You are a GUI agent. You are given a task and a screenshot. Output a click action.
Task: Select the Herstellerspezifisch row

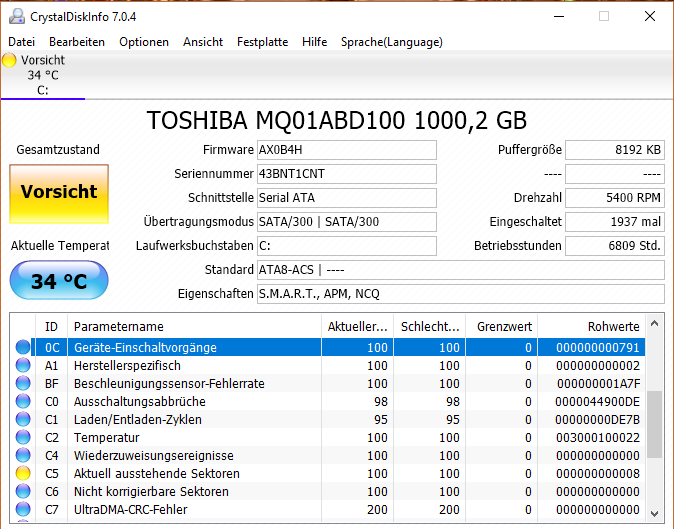tap(330, 365)
